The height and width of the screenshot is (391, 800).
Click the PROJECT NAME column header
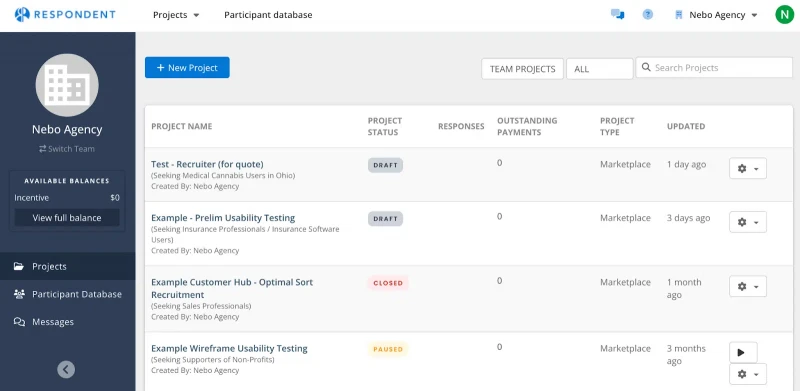pyautogui.click(x=182, y=126)
